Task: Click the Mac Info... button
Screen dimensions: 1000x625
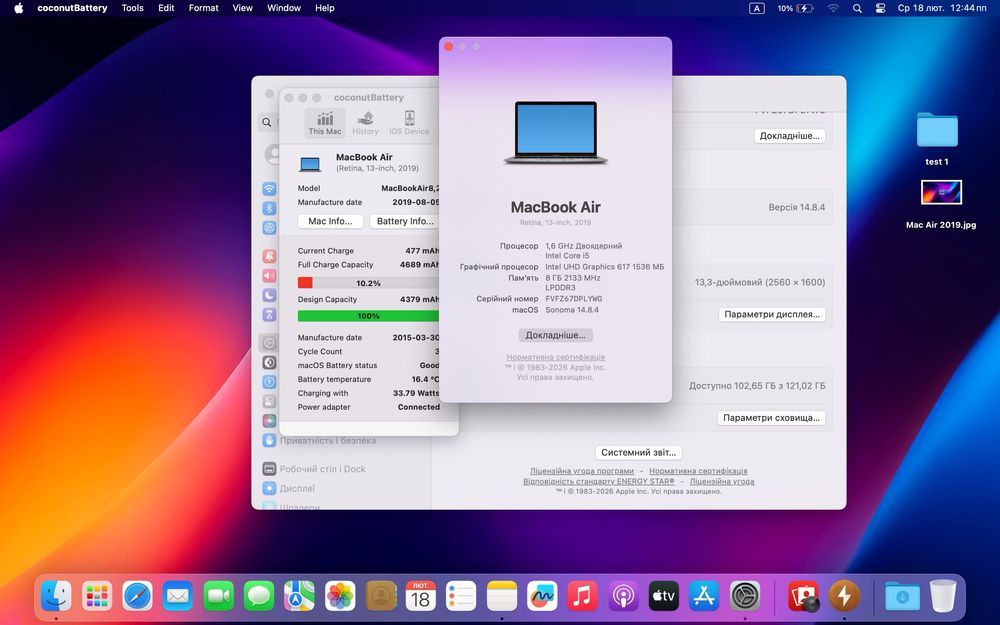Action: coord(330,221)
